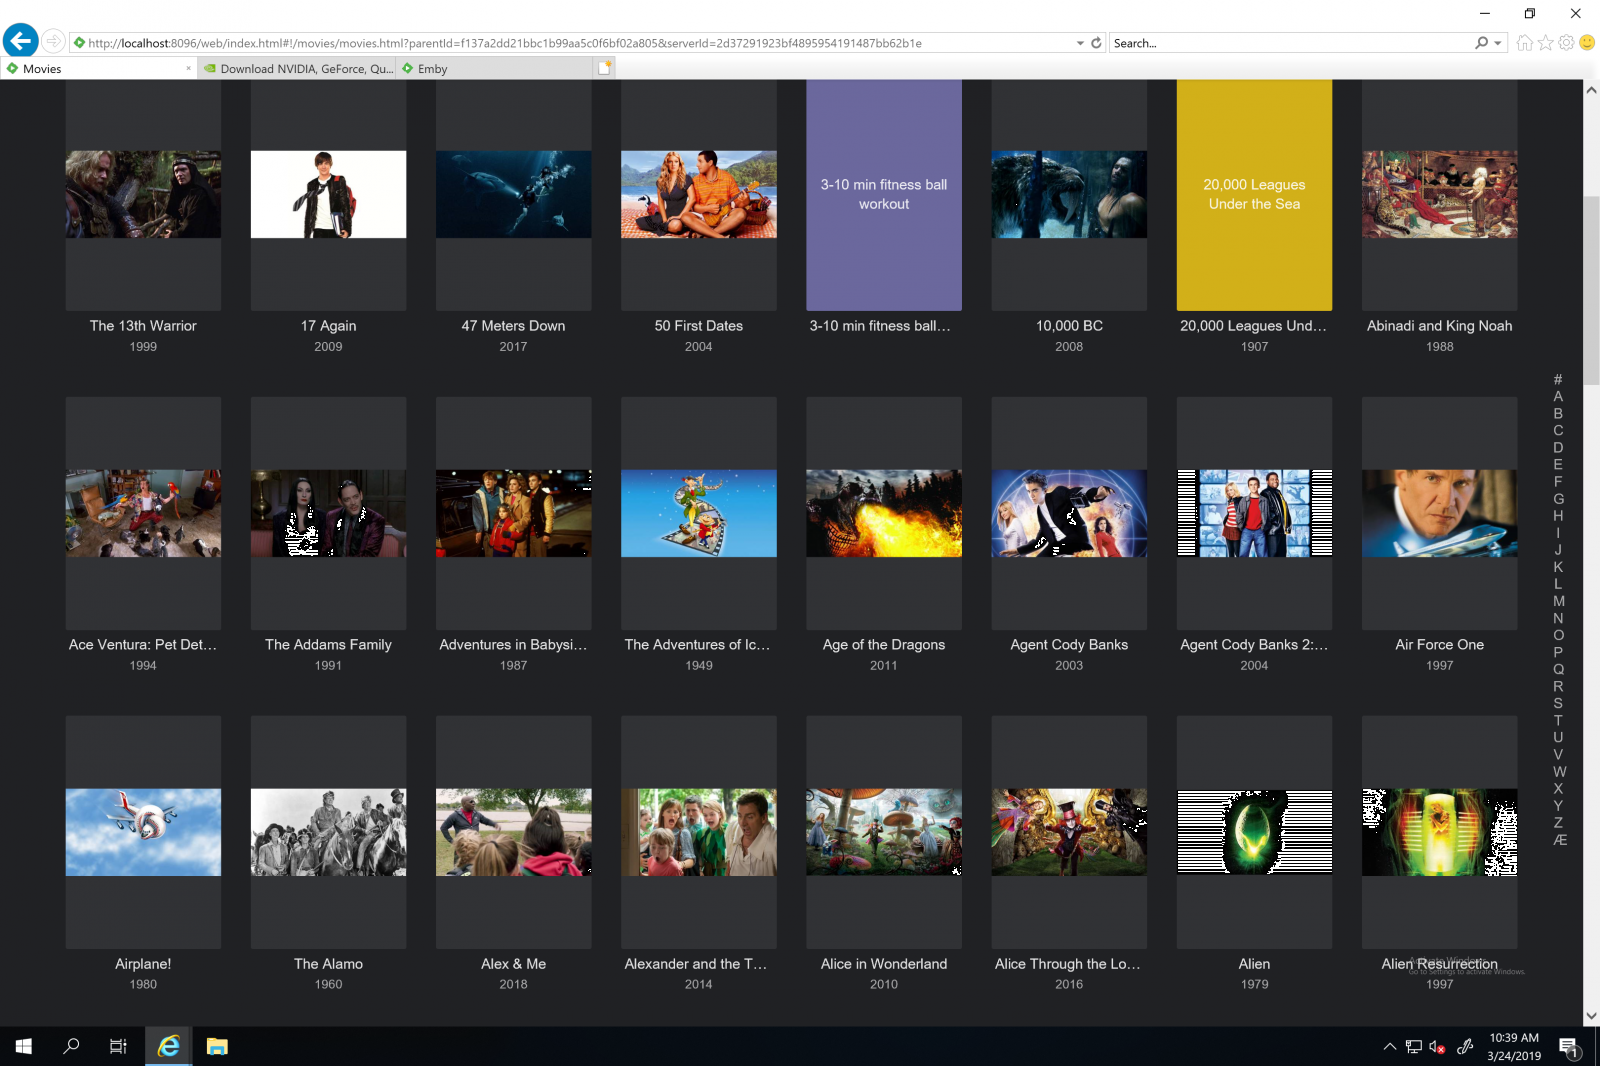Show hidden system tray icons chevron
Screen dimensions: 1600x1066
pos(1389,1047)
